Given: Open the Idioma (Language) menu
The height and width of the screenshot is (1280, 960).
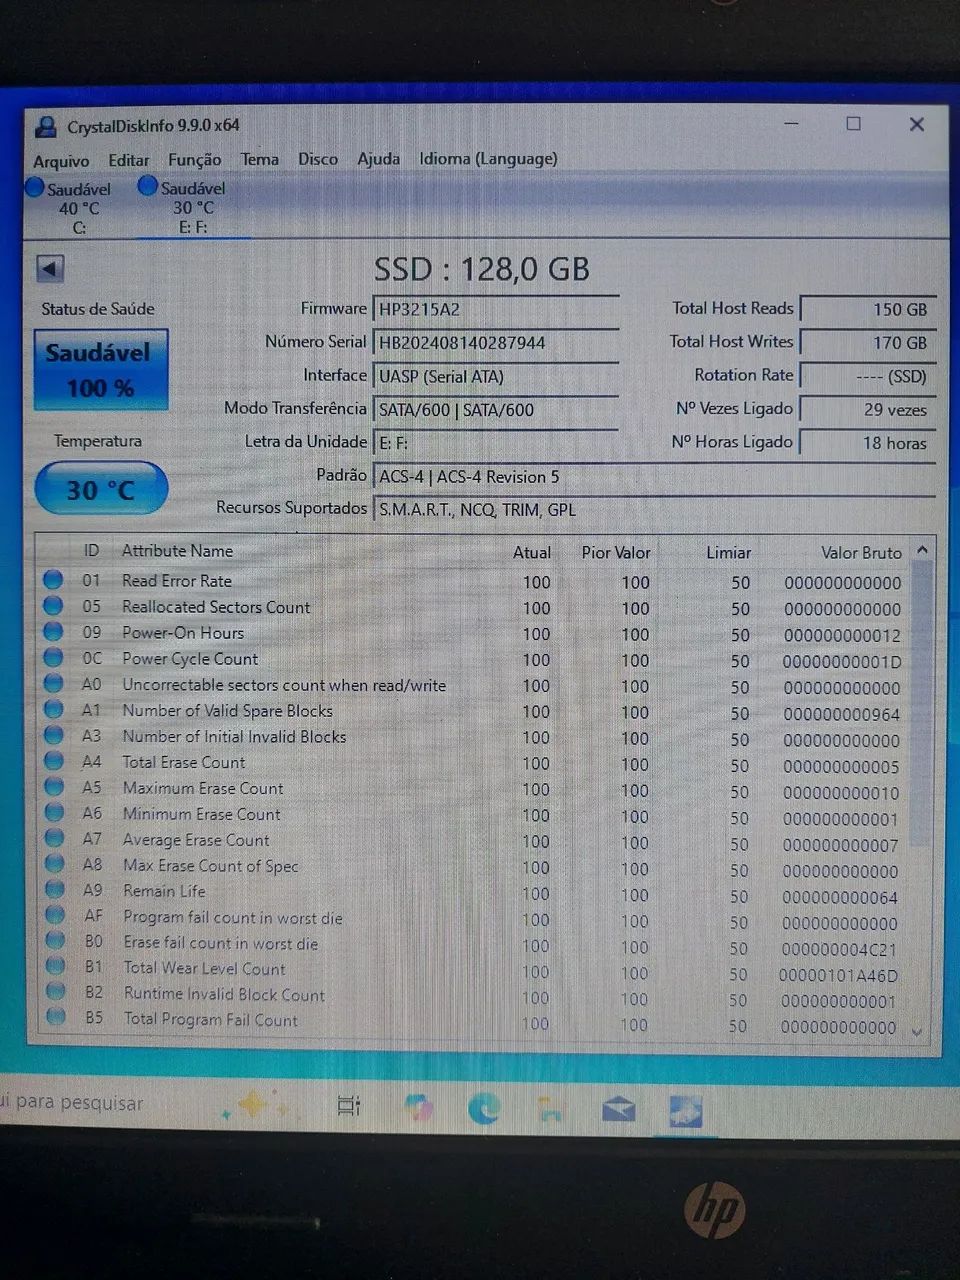Looking at the screenshot, I should click(488, 158).
